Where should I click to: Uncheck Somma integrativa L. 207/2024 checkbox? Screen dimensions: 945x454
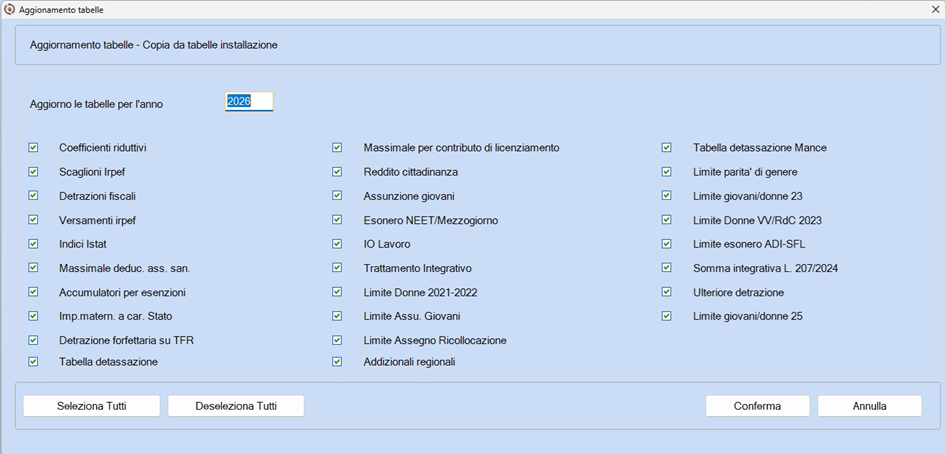pos(666,267)
